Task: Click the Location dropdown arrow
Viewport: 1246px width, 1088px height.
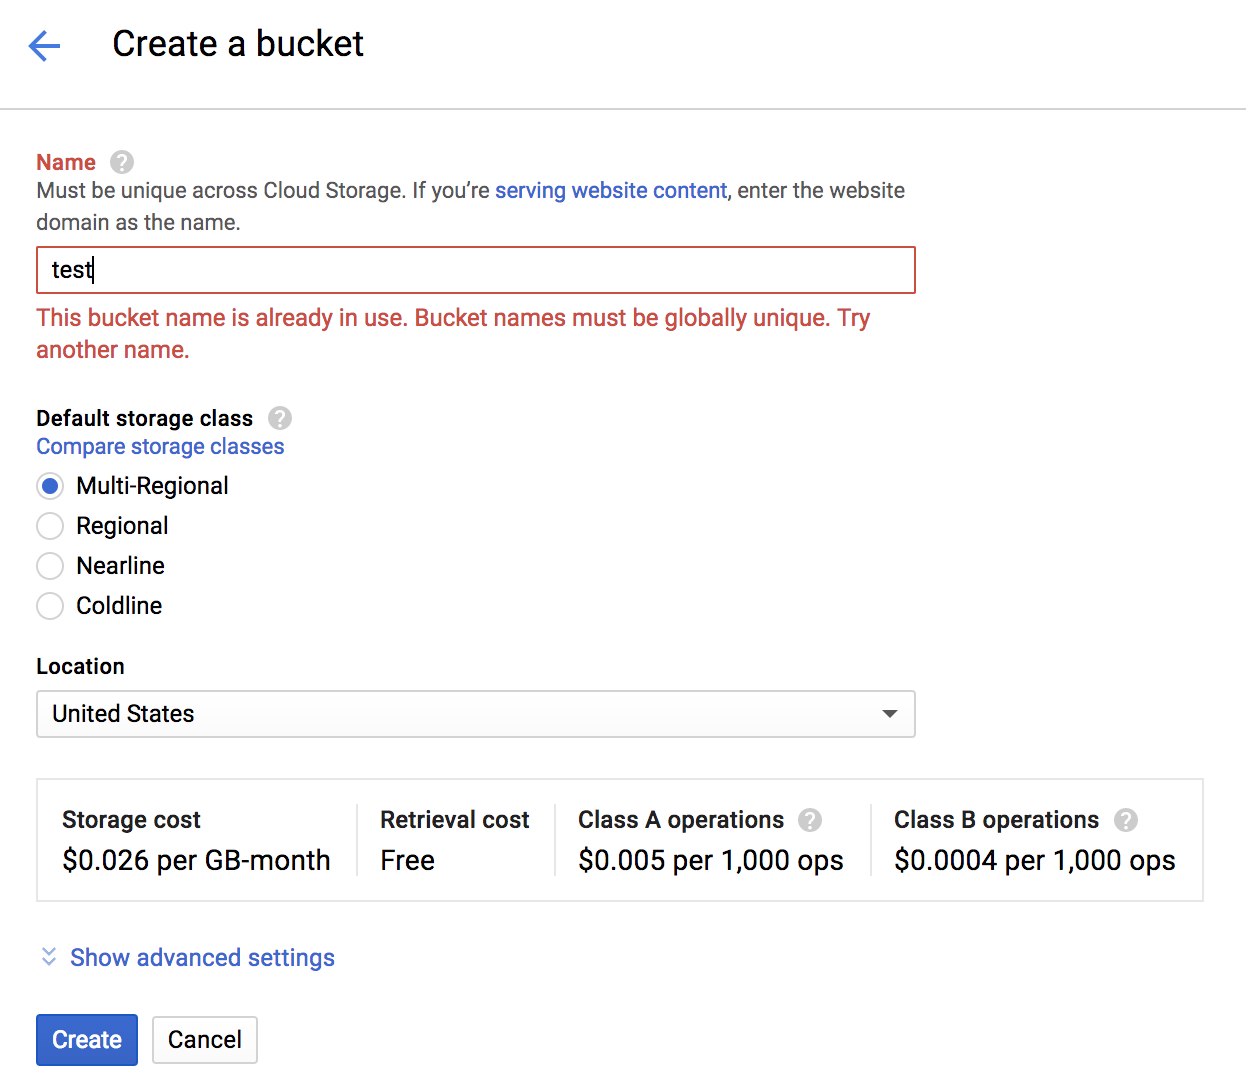Action: tap(889, 714)
